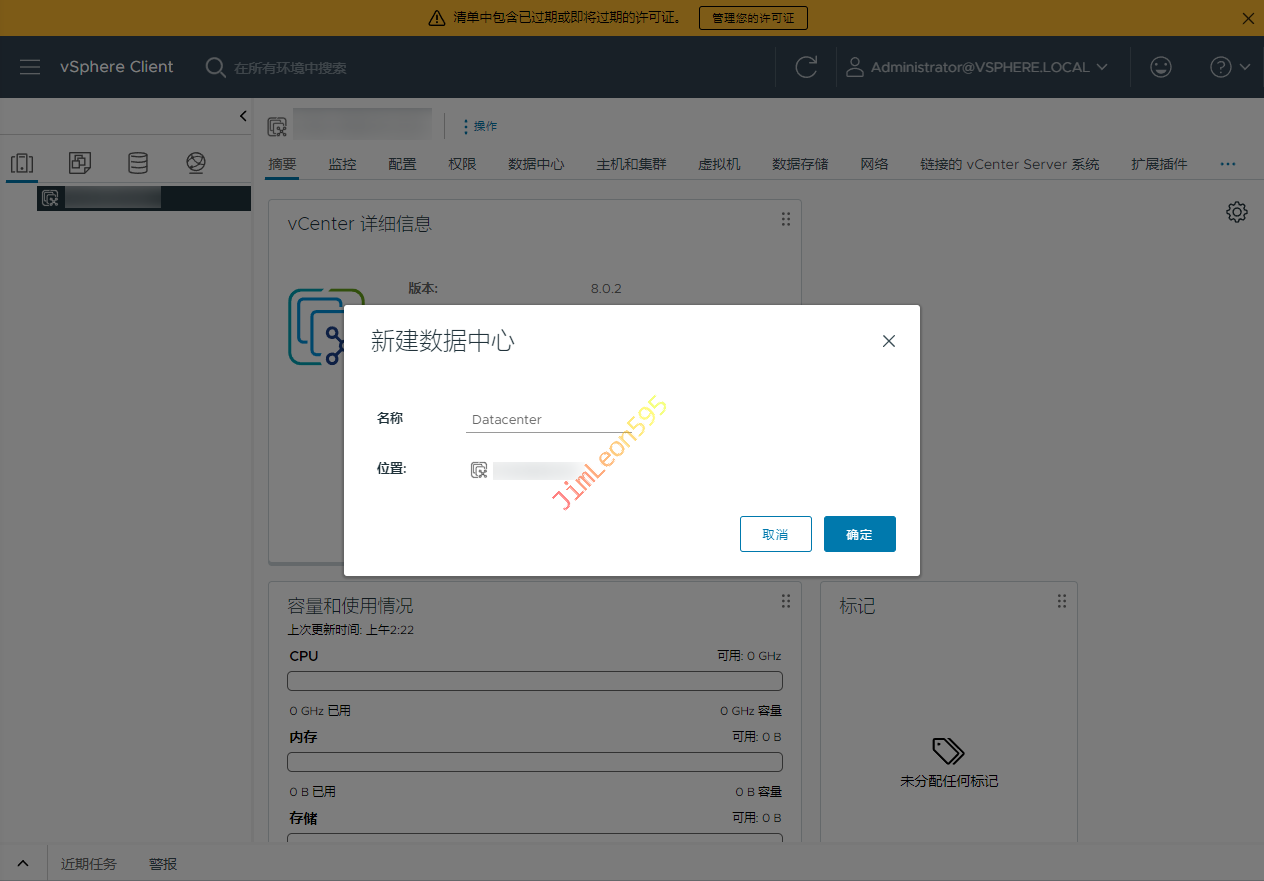Switch to the 数据存储 tab
The width and height of the screenshot is (1264, 881).
[x=800, y=164]
